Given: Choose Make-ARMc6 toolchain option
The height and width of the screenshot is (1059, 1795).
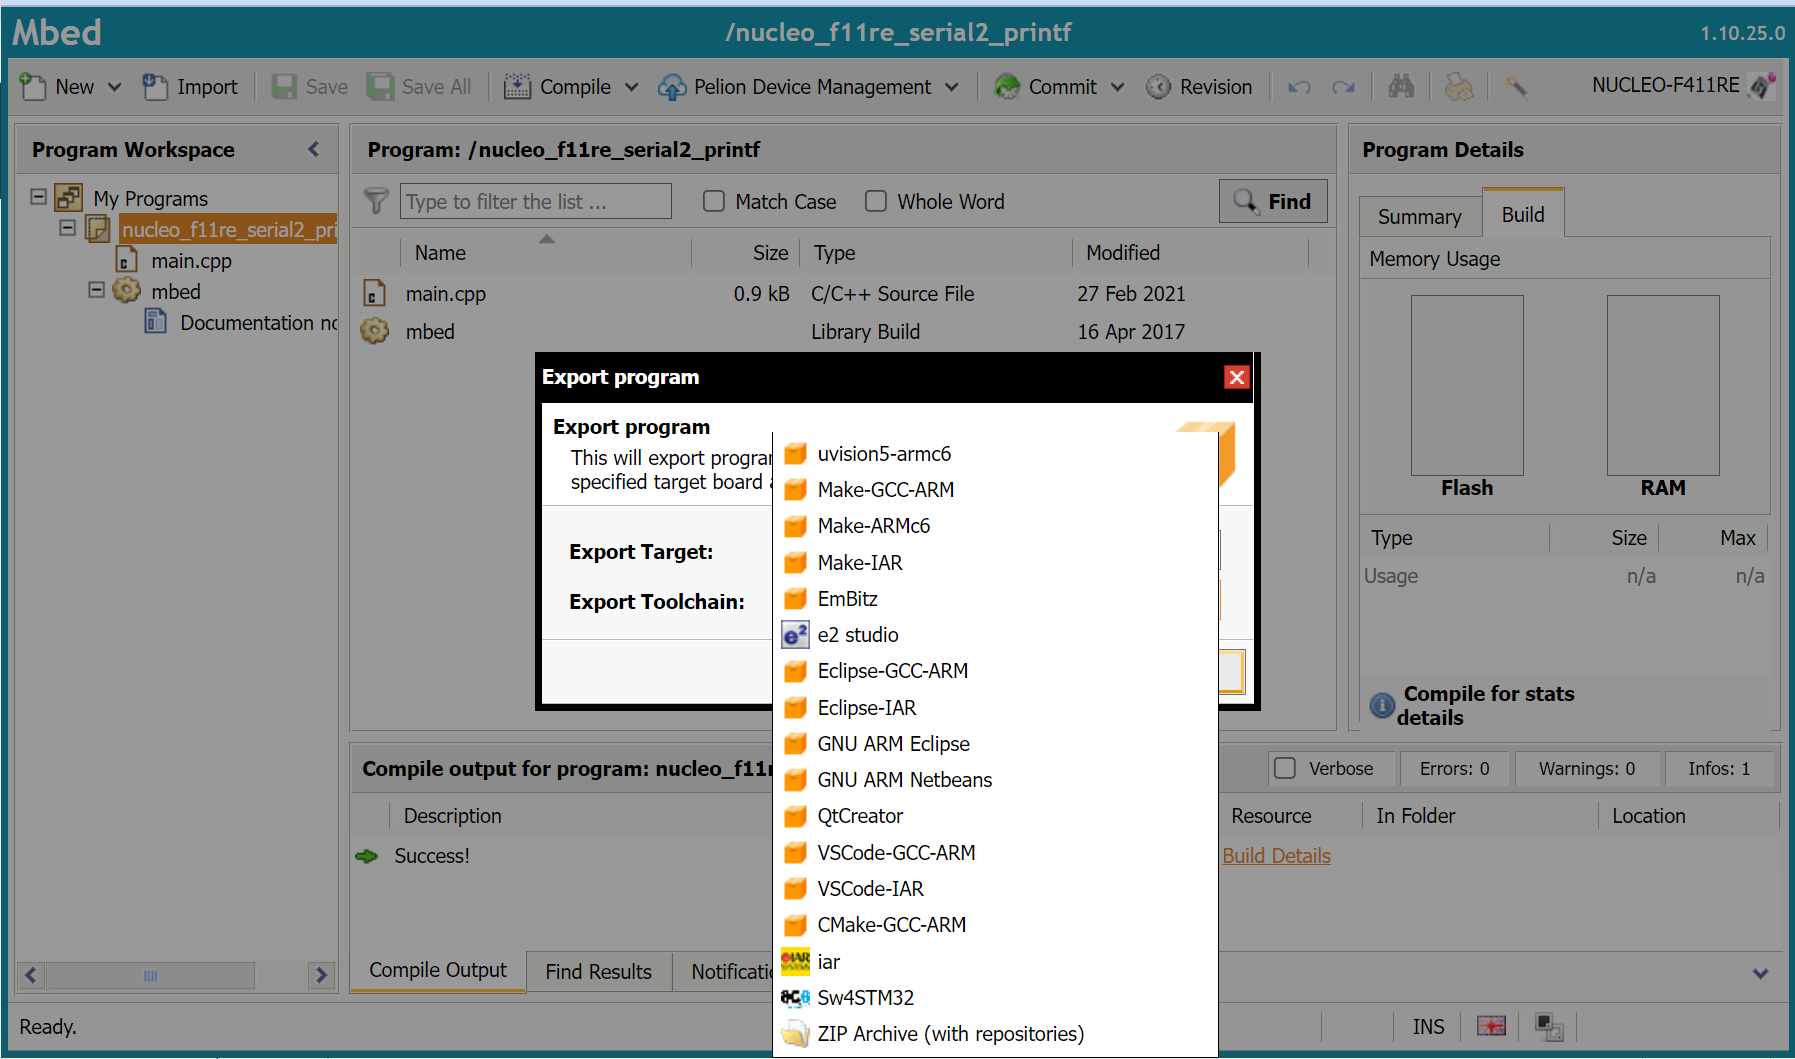Looking at the screenshot, I should (x=996, y=526).
